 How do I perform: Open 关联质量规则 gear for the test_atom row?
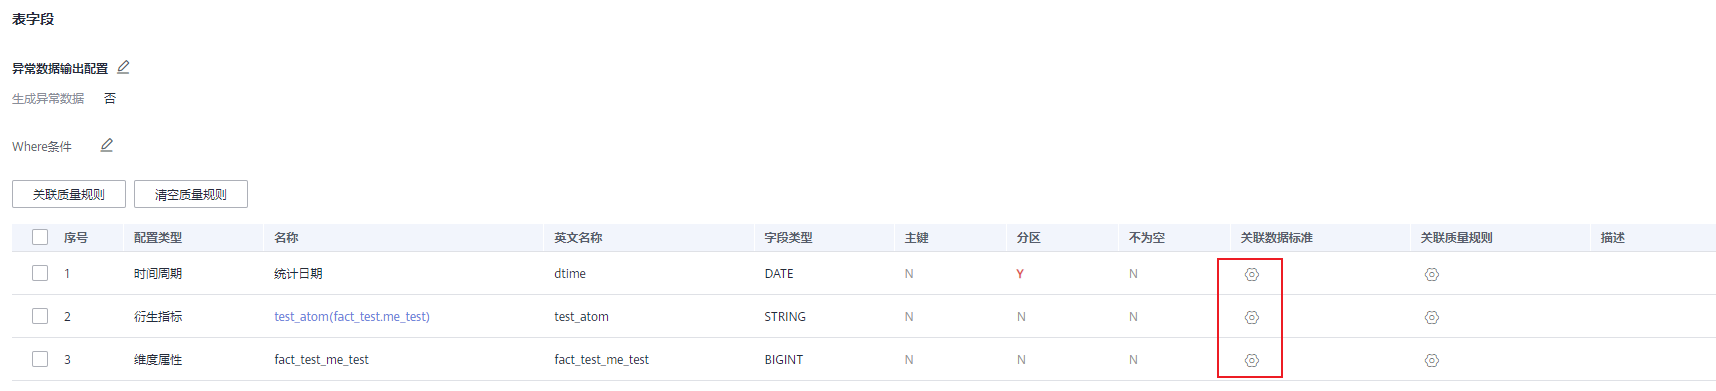click(x=1431, y=317)
